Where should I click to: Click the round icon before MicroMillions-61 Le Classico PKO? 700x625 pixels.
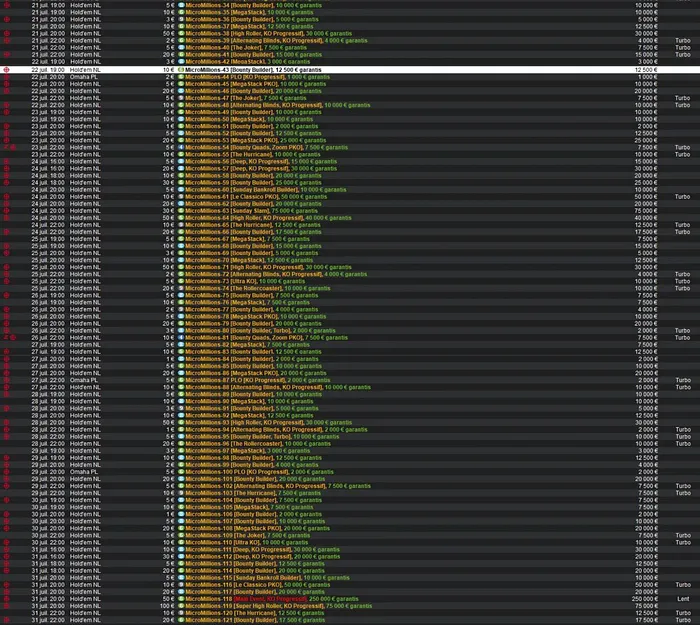181,197
